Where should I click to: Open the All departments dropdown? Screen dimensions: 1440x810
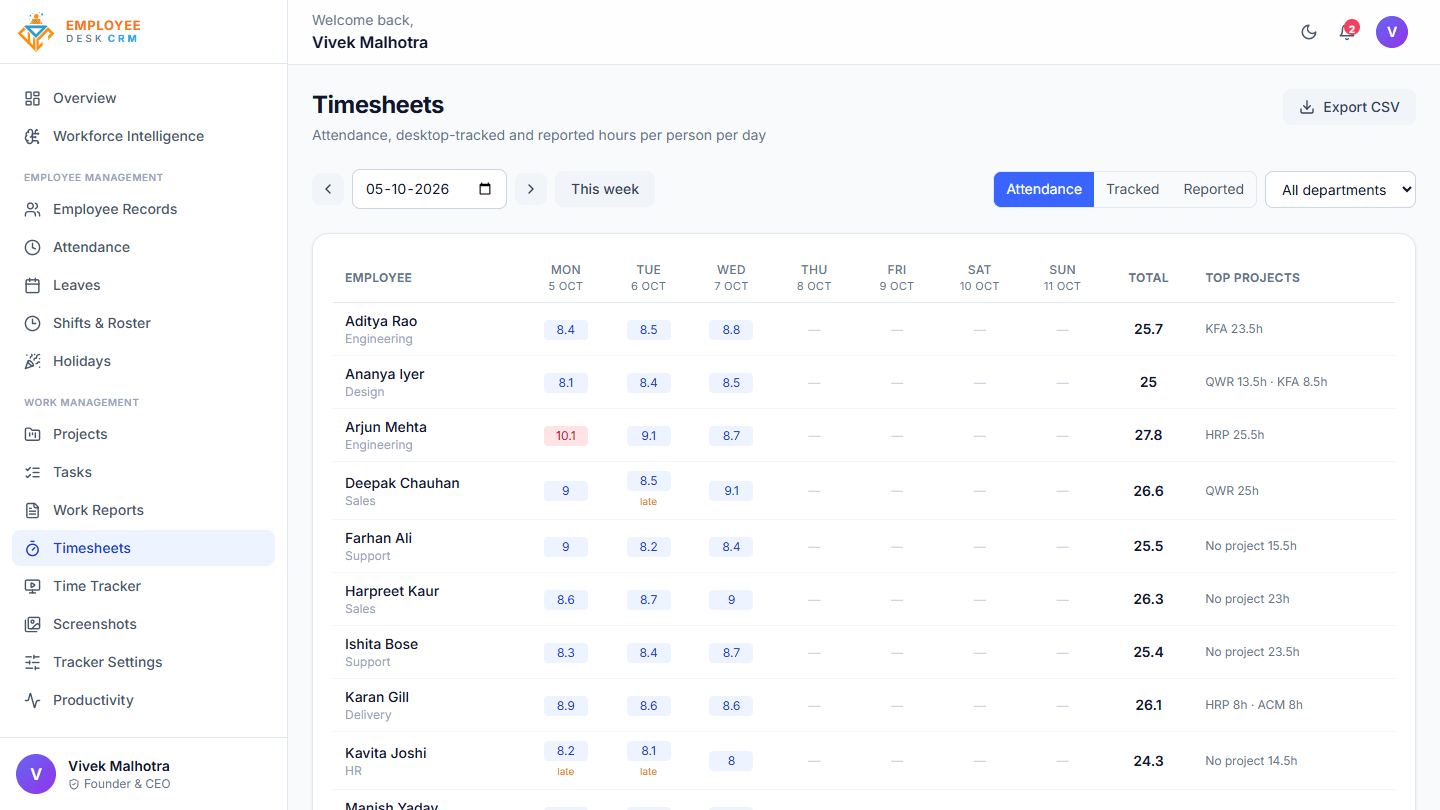(x=1340, y=190)
